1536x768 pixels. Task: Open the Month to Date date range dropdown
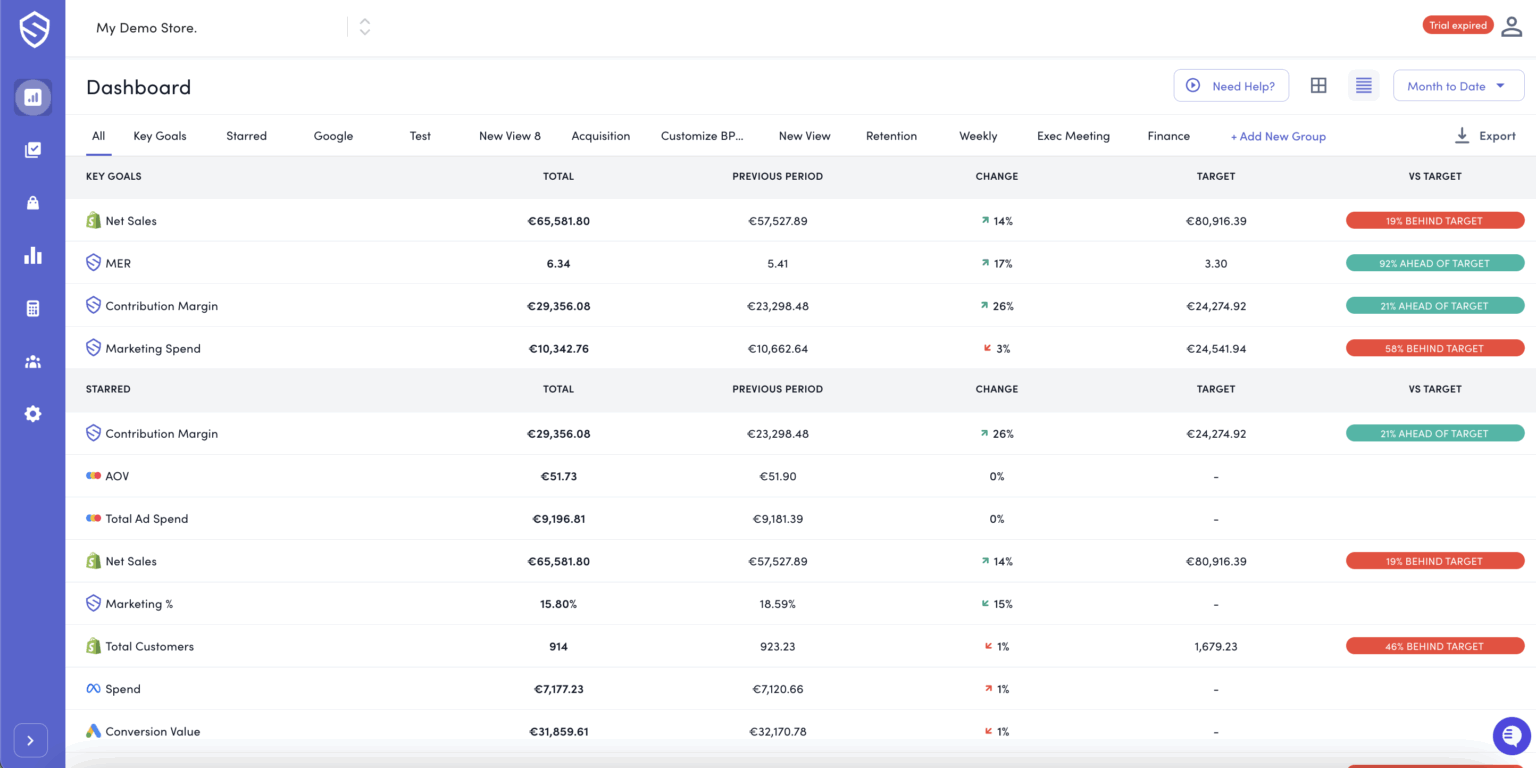pyautogui.click(x=1458, y=85)
